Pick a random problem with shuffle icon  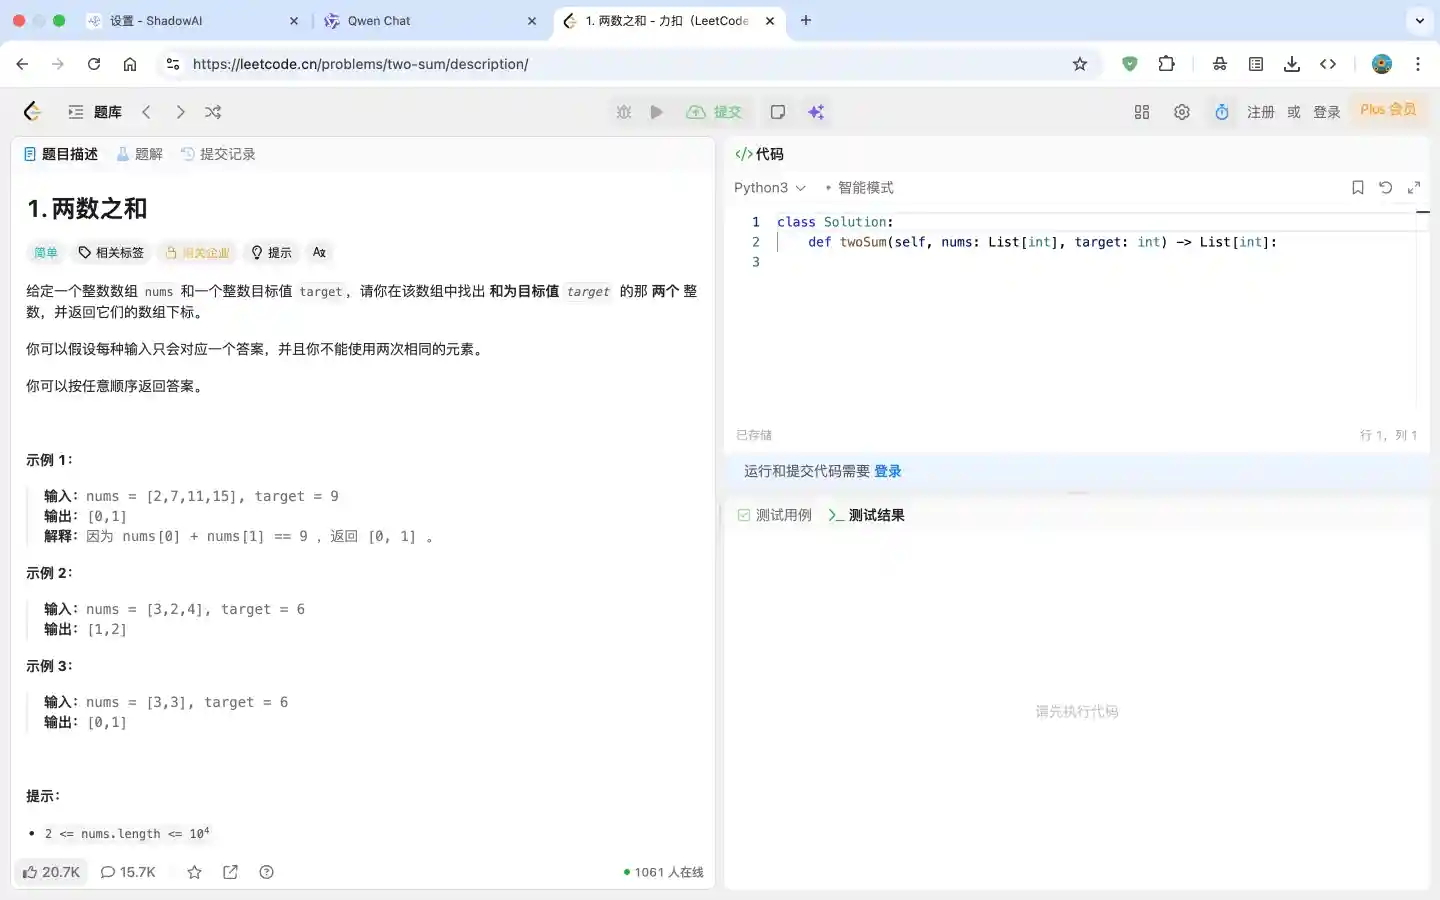pos(213,112)
